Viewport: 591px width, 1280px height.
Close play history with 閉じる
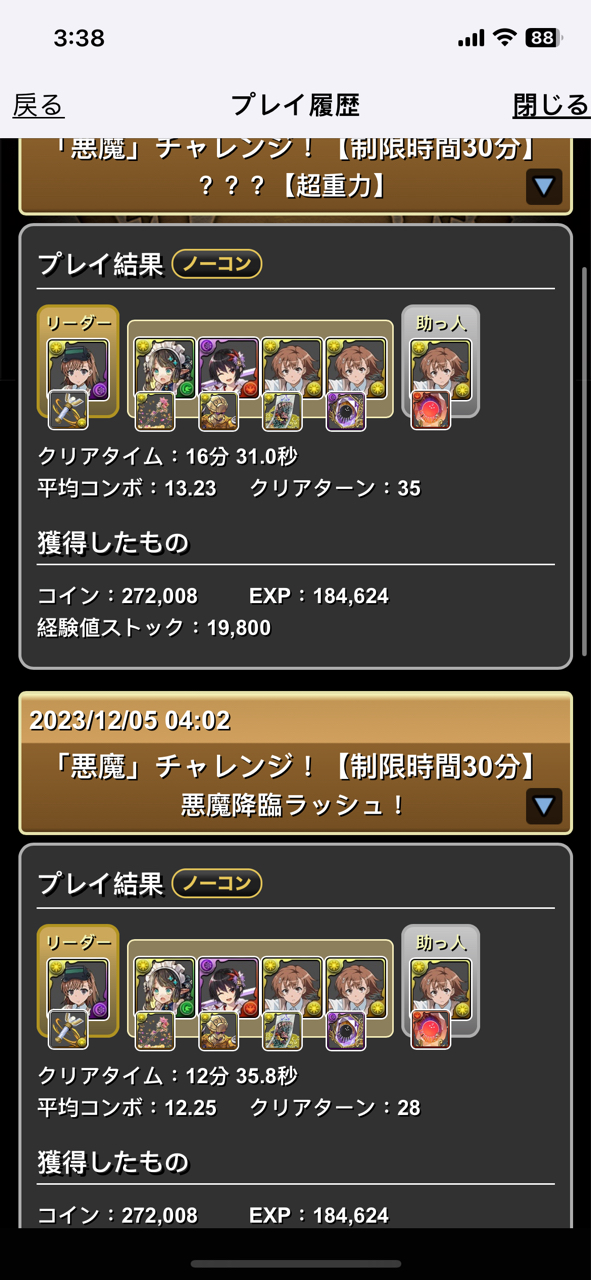[551, 105]
